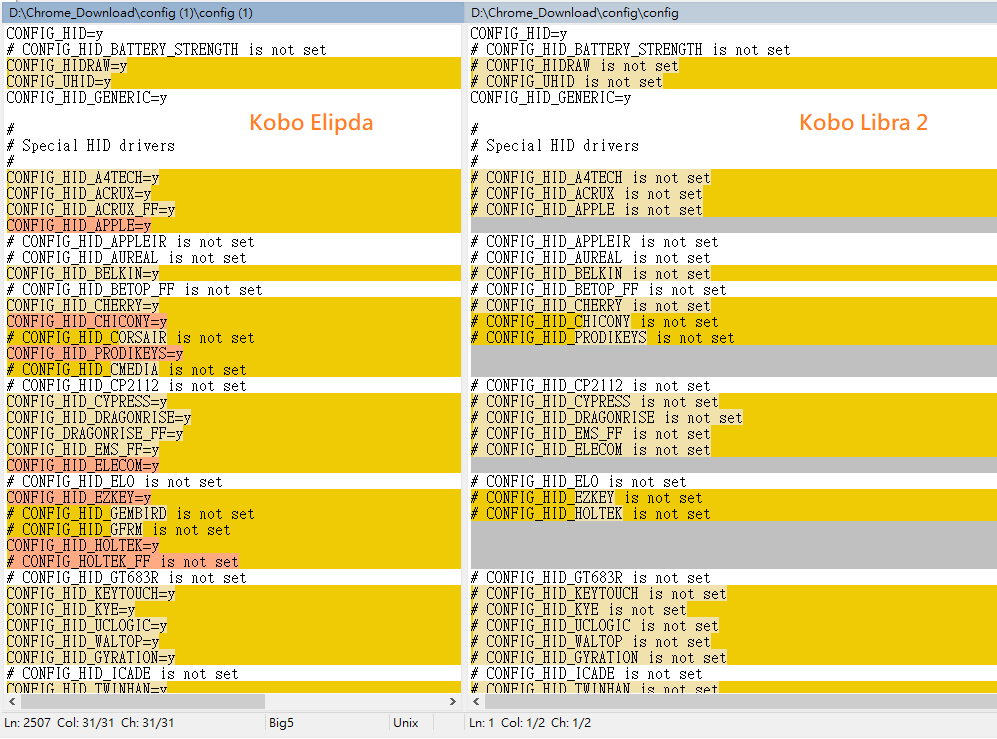
Task: Click '# CONFIG_HID_CMEDIA is not set'
Action: [127, 370]
